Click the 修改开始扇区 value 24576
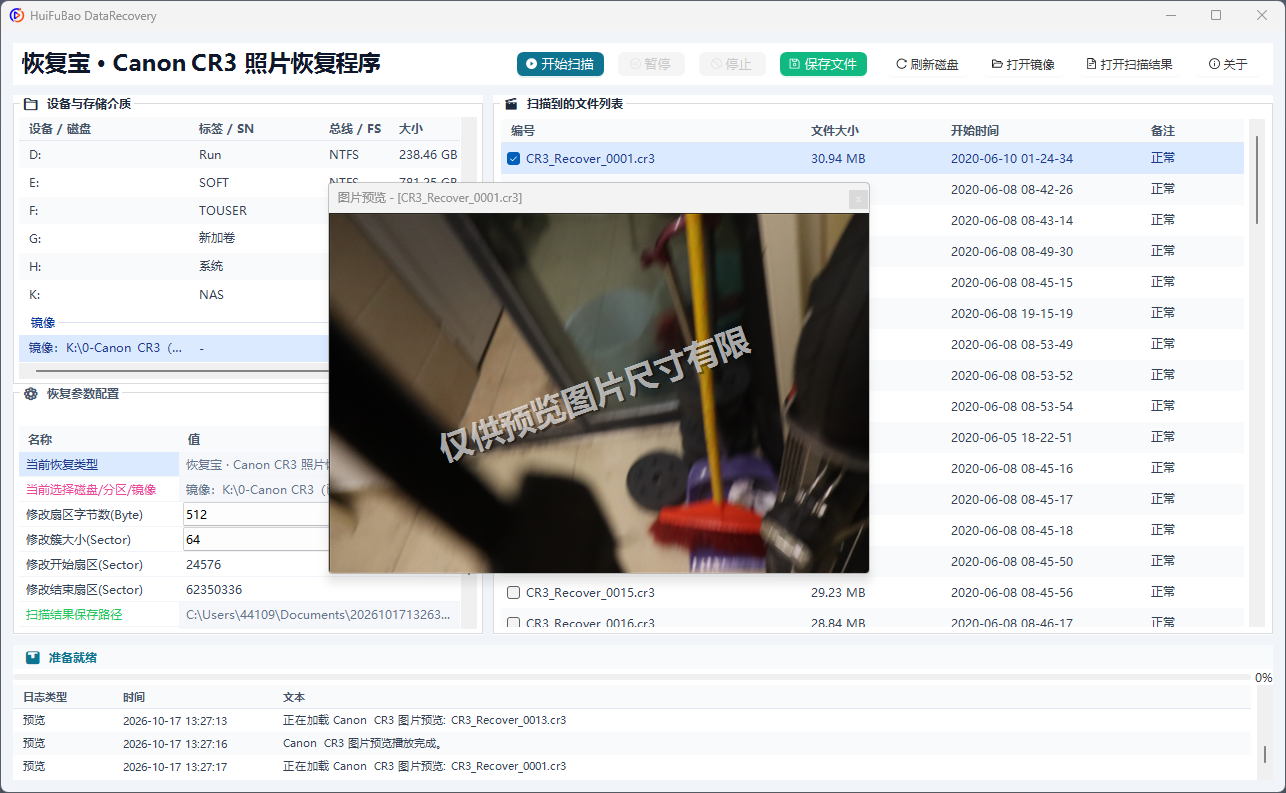The image size is (1286, 793). click(x=204, y=564)
